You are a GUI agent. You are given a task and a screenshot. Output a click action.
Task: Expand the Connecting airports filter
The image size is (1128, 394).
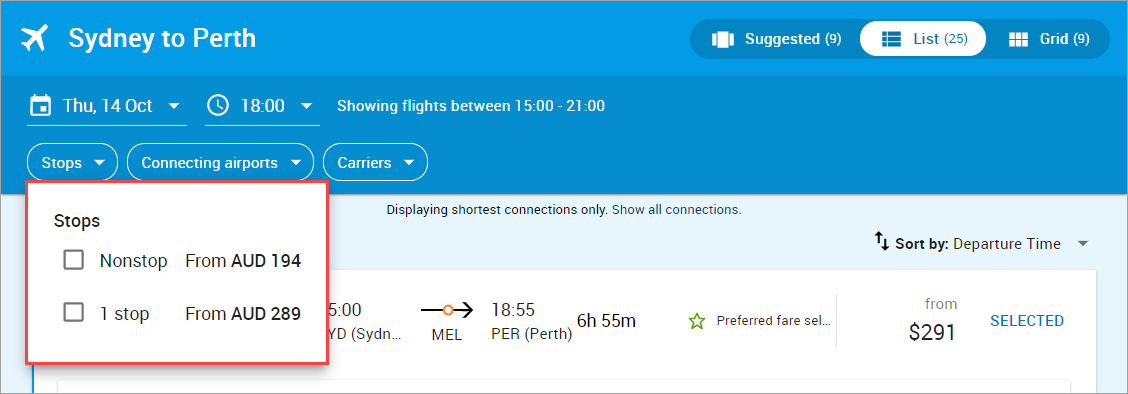coord(220,163)
